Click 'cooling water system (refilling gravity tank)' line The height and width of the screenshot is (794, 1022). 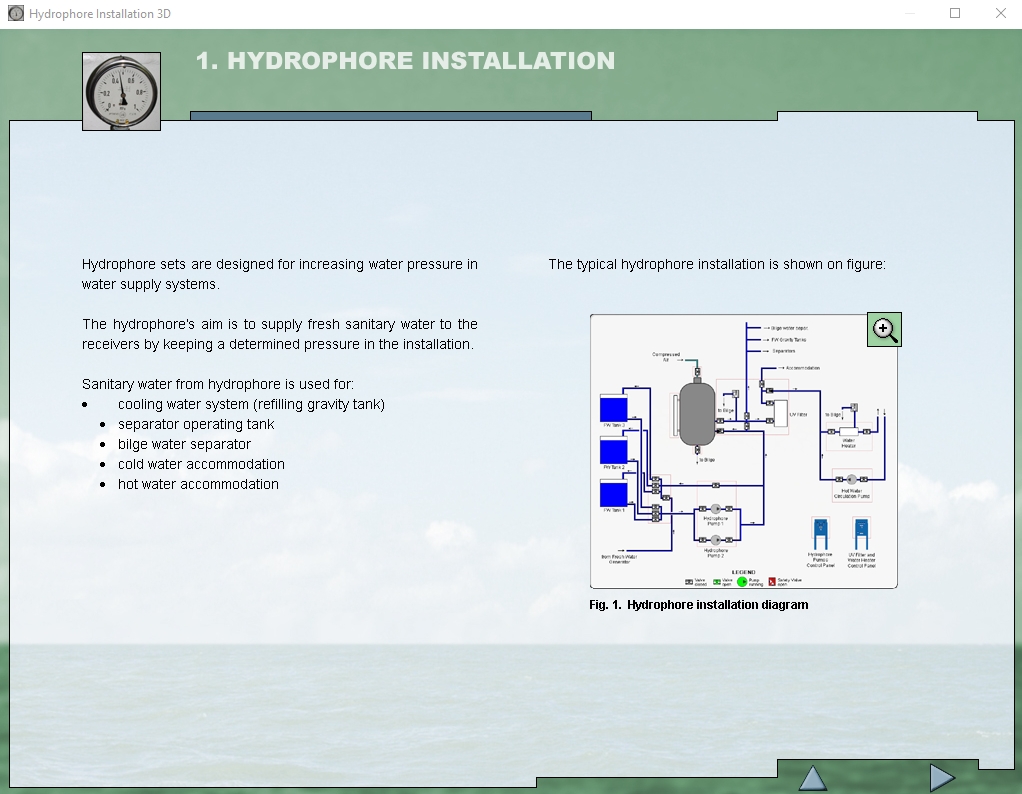point(252,404)
